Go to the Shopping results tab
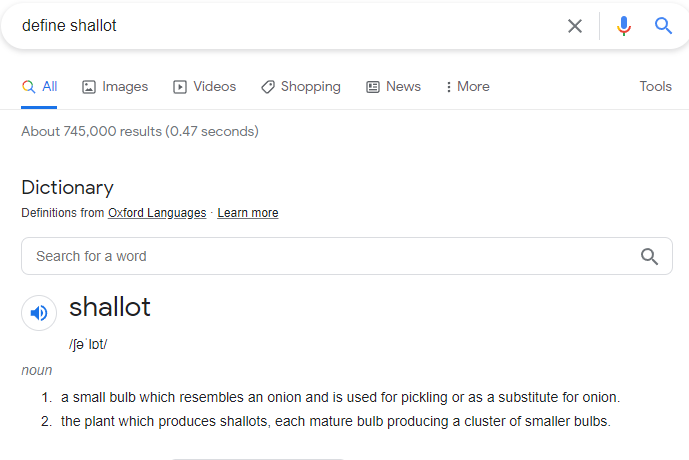Viewport: 689px width, 460px height. pos(301,87)
